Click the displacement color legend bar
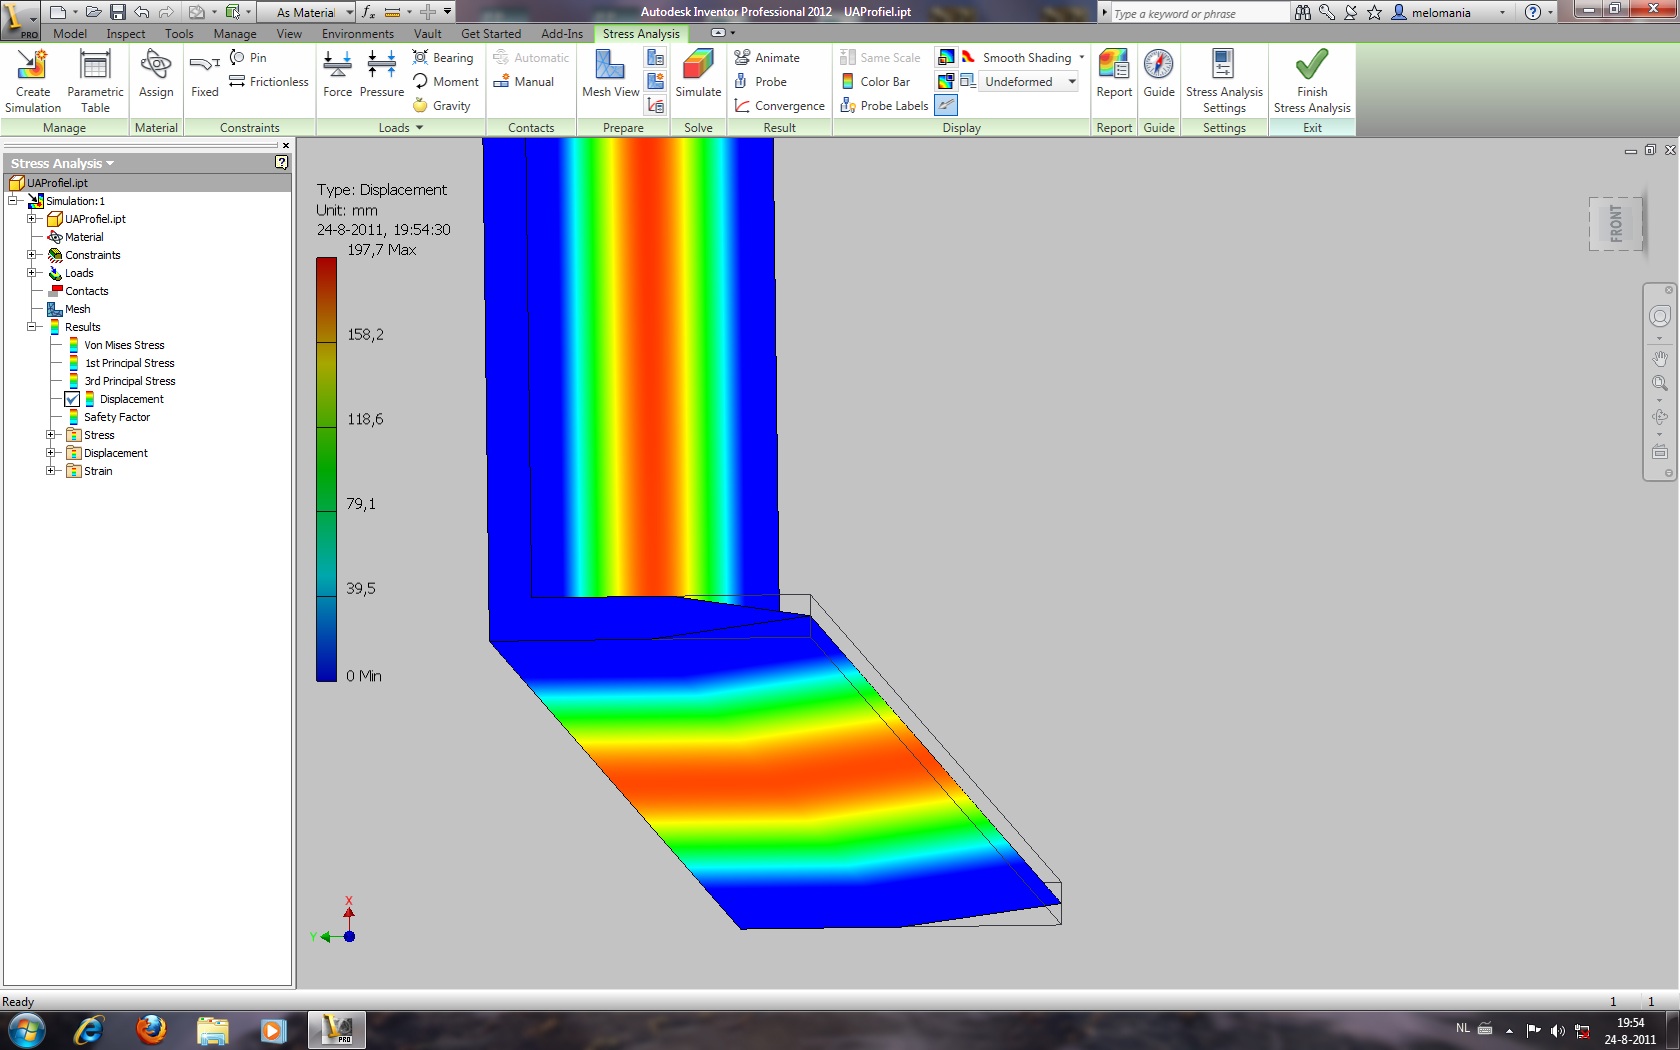 point(326,470)
